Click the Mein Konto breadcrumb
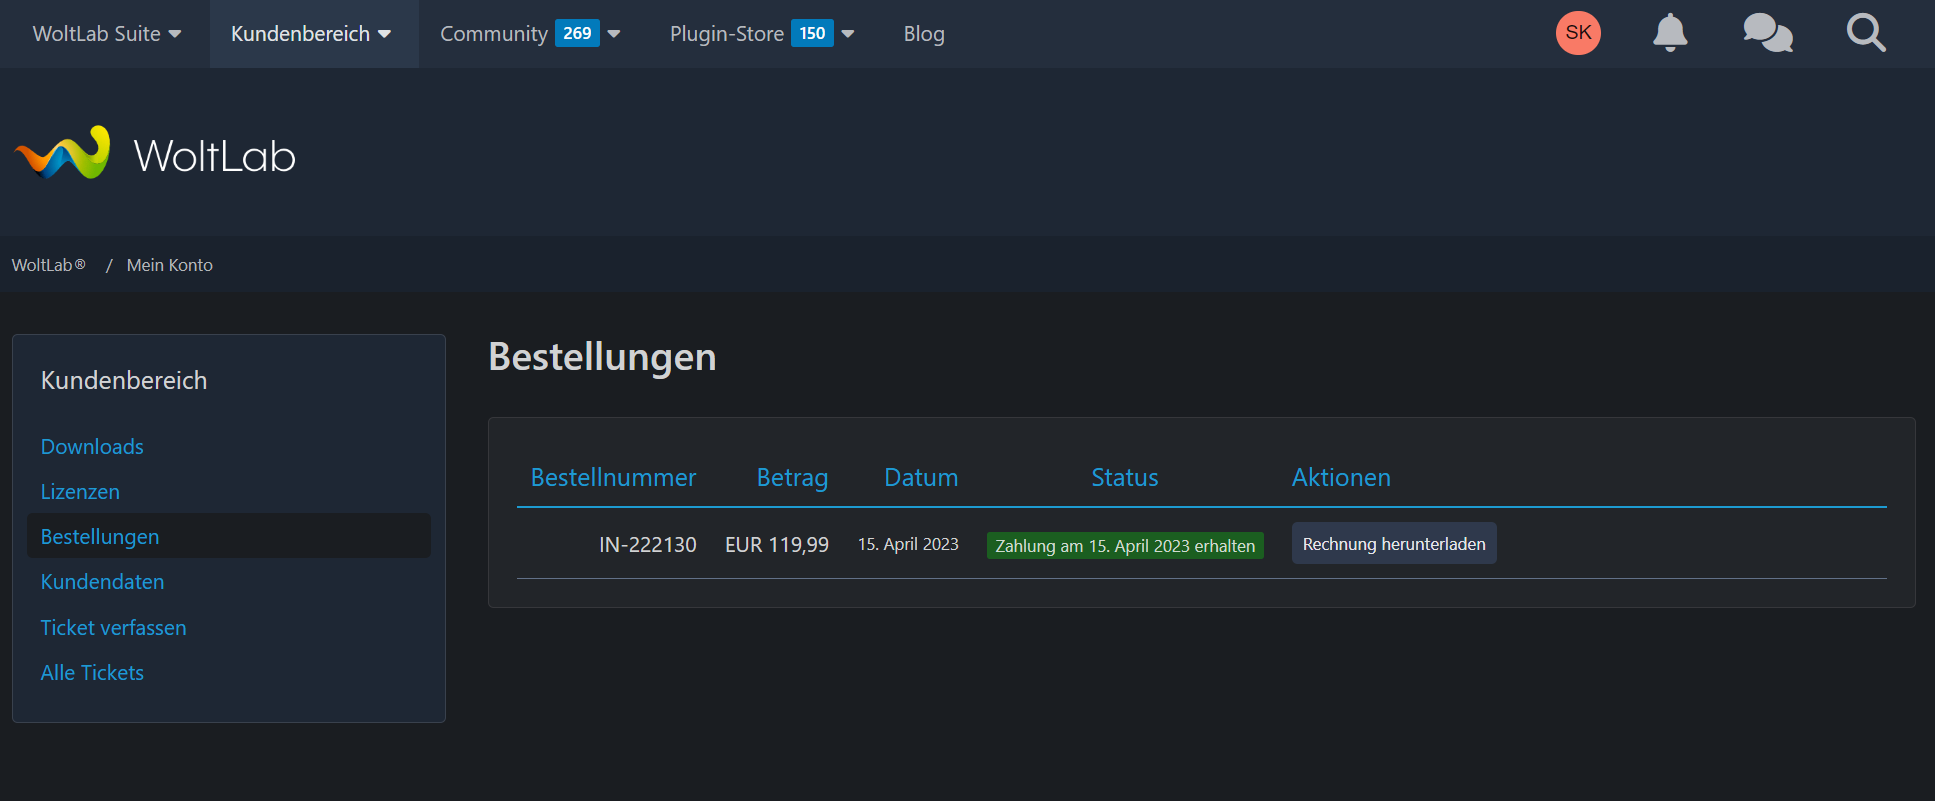This screenshot has width=1935, height=801. 169,265
